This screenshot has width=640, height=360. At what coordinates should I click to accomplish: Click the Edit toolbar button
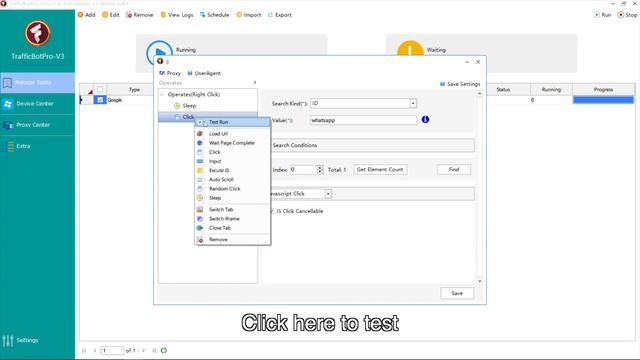(x=111, y=15)
